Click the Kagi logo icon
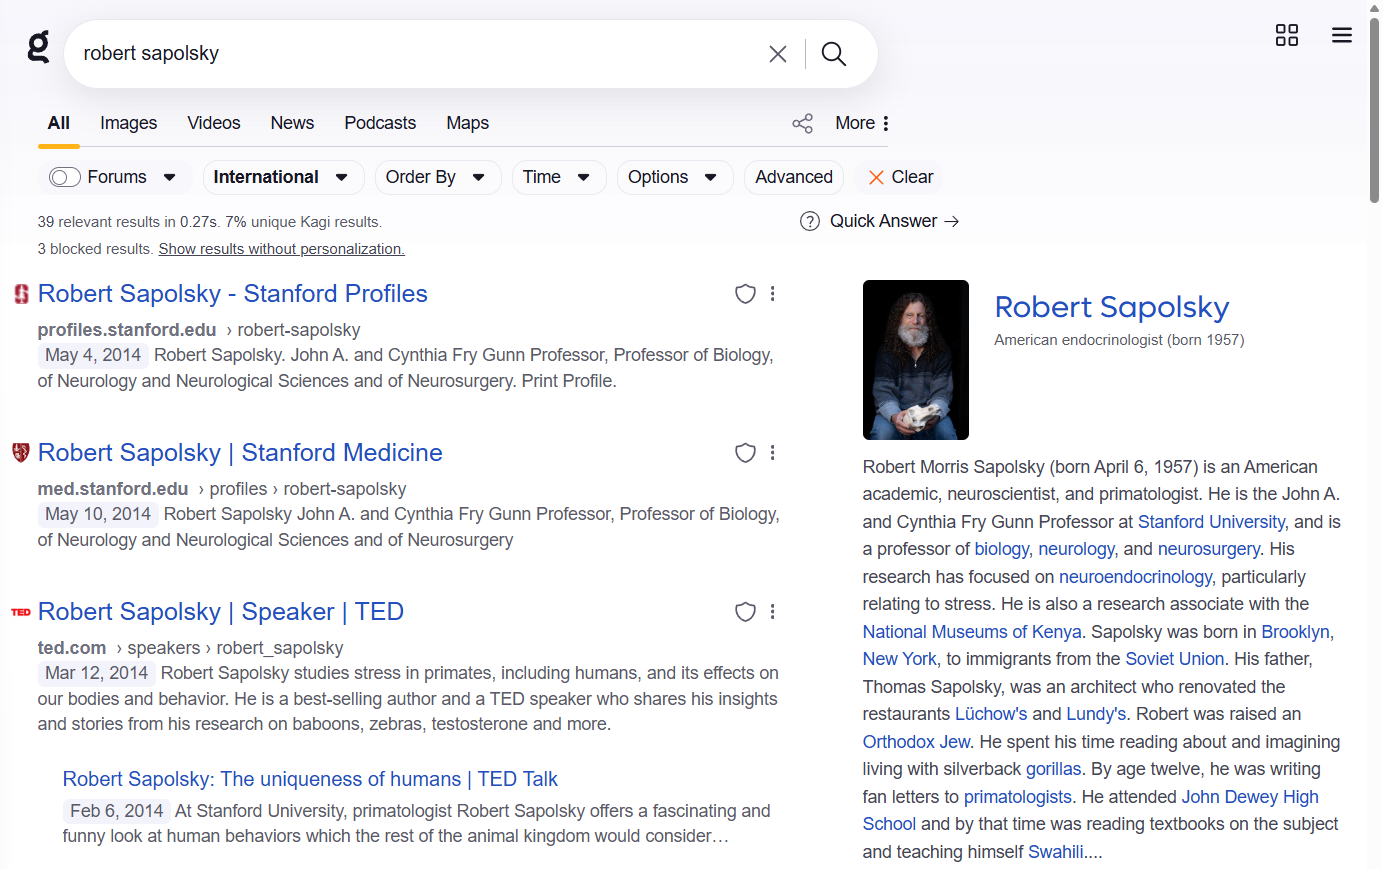1382x869 pixels. [38, 47]
